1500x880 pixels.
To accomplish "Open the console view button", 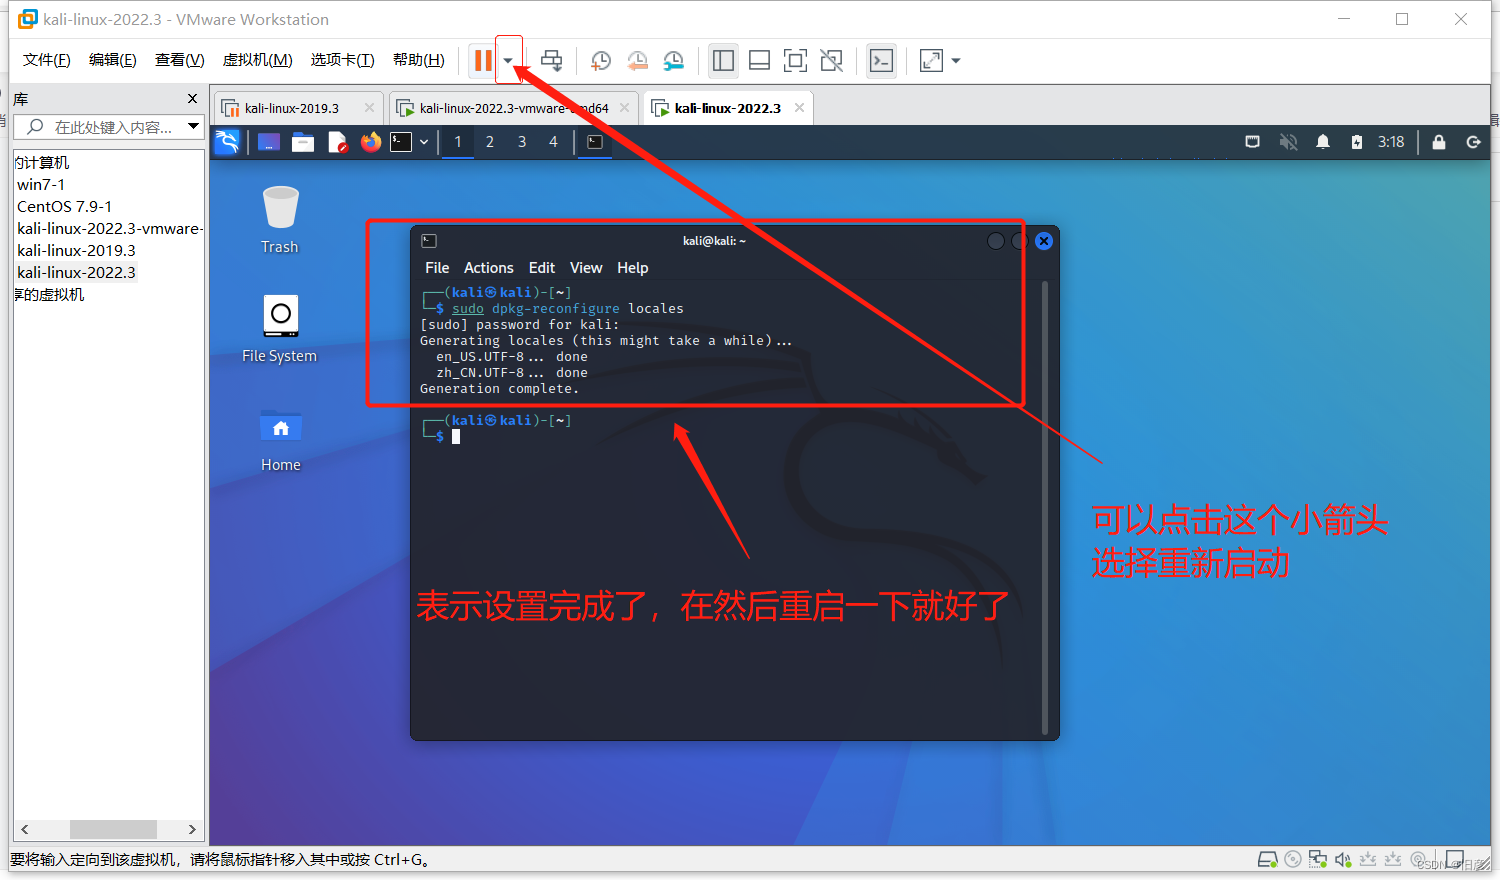I will tap(881, 60).
